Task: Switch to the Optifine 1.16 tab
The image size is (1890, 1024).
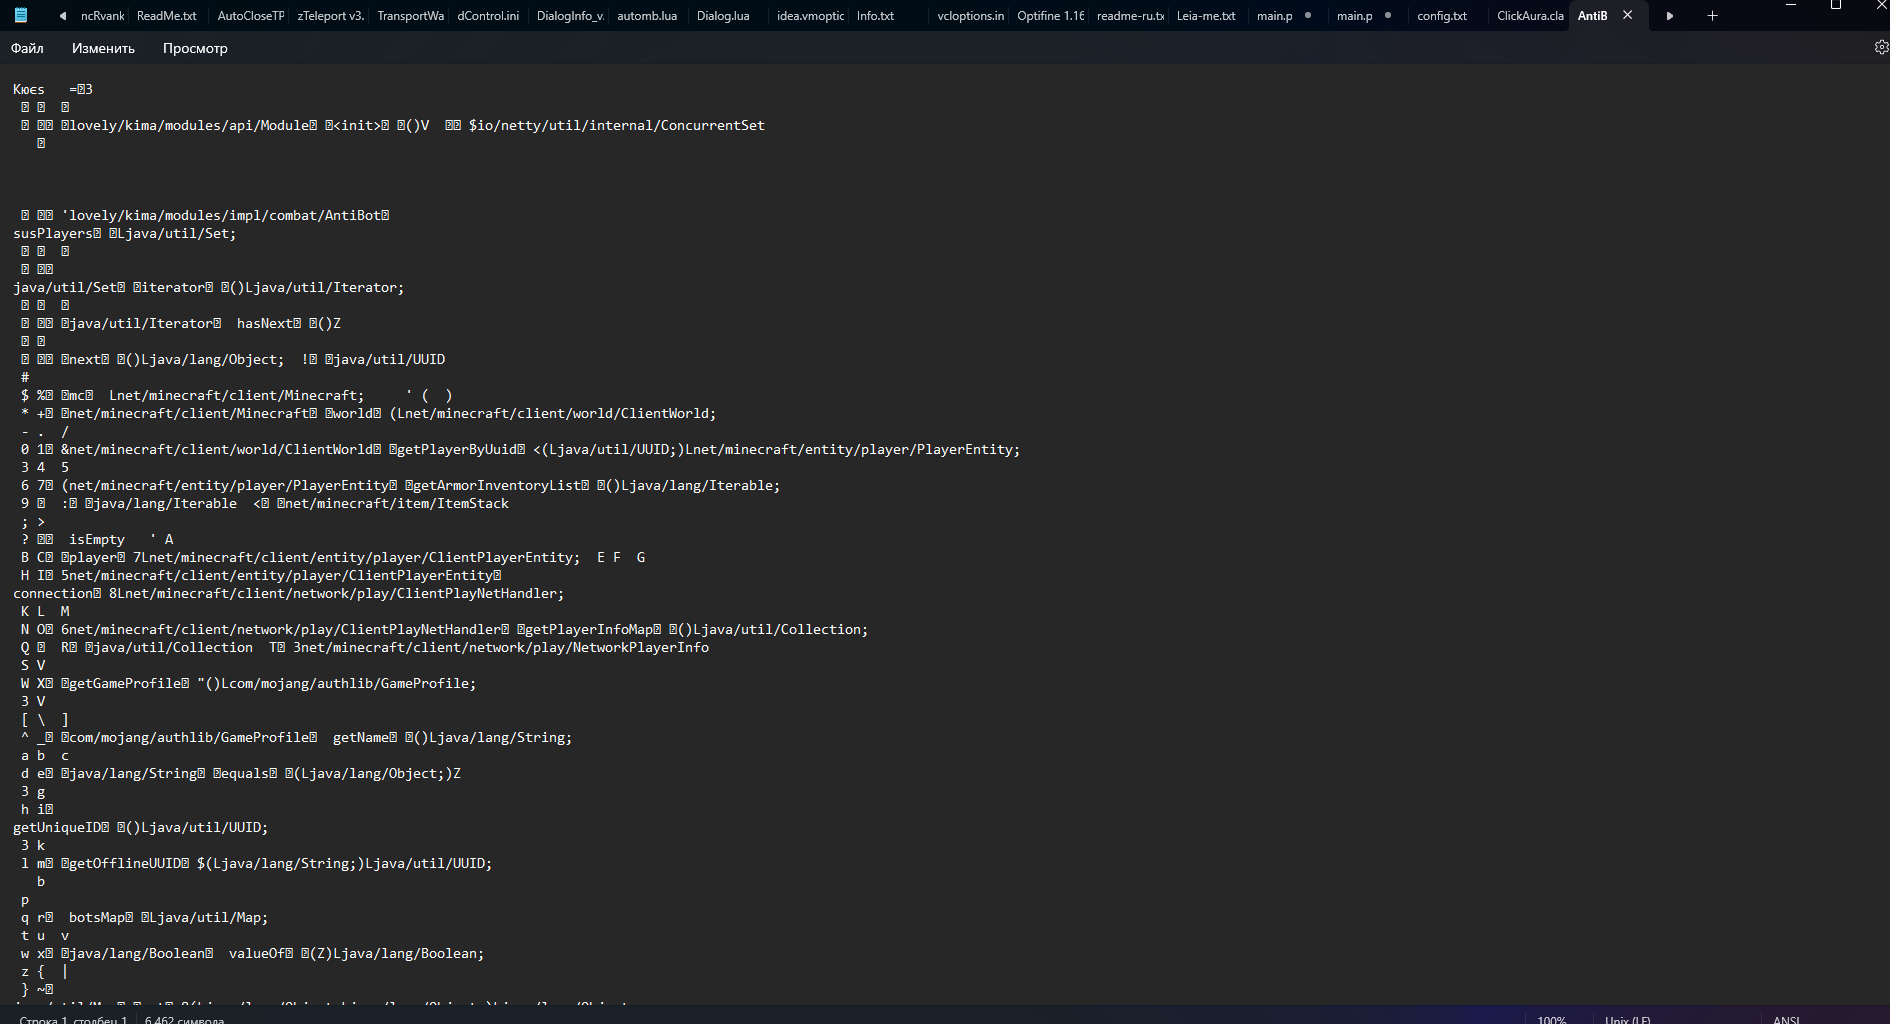Action: (1050, 16)
